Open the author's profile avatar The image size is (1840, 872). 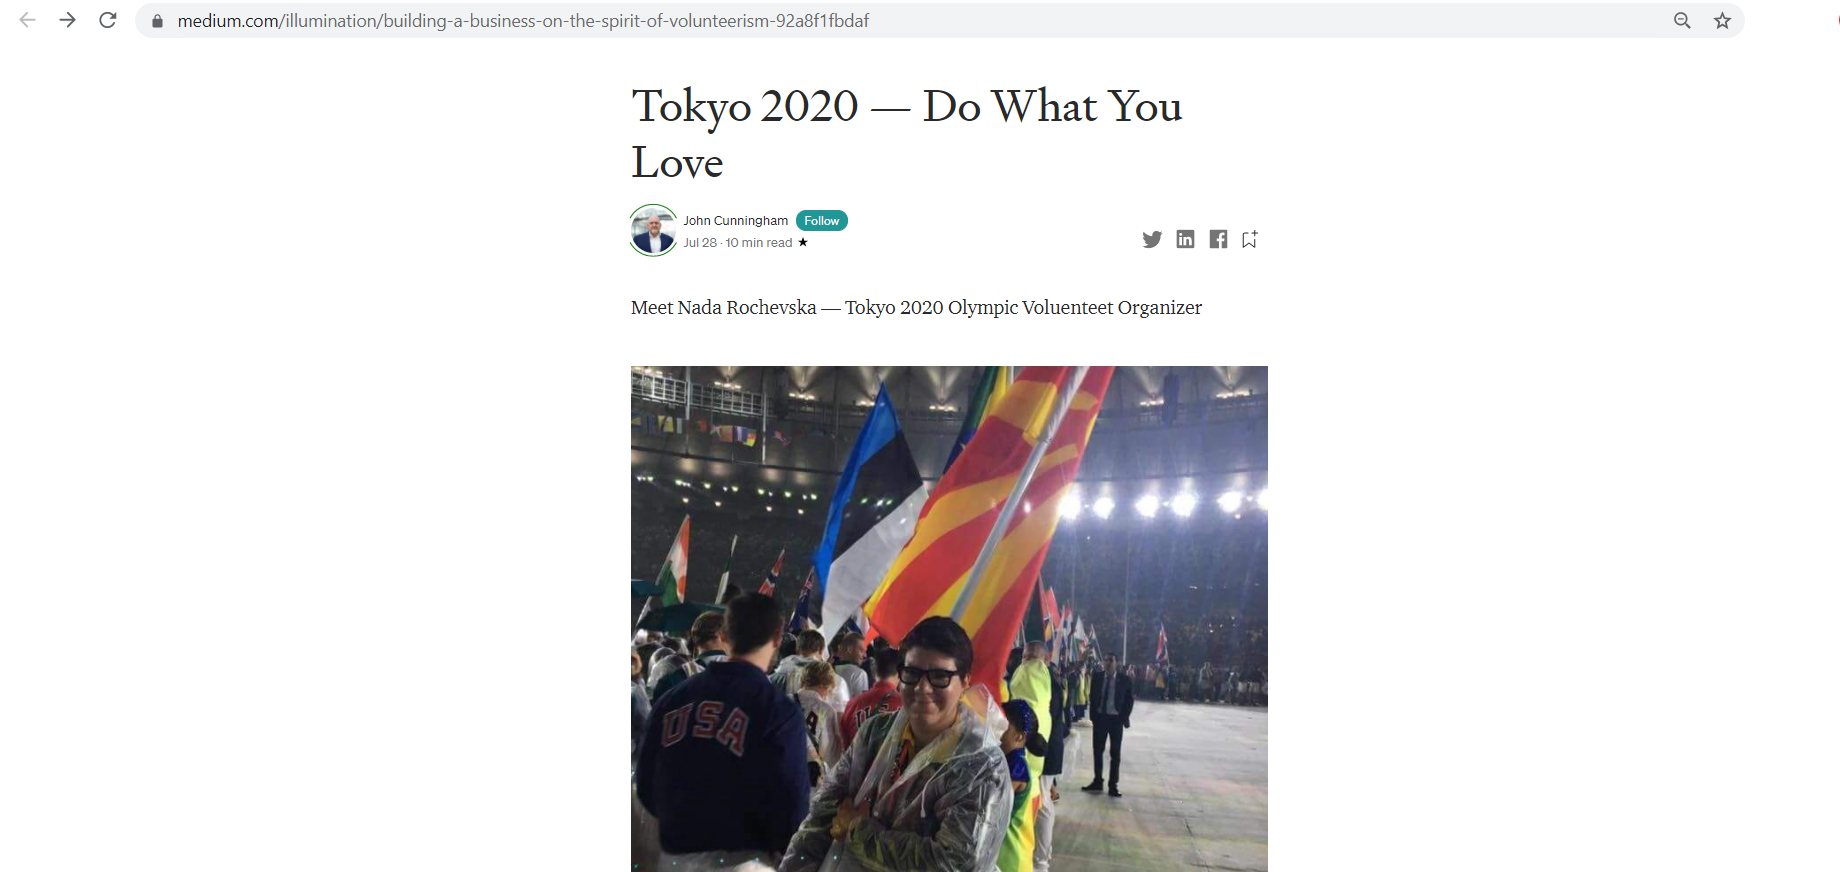point(654,231)
